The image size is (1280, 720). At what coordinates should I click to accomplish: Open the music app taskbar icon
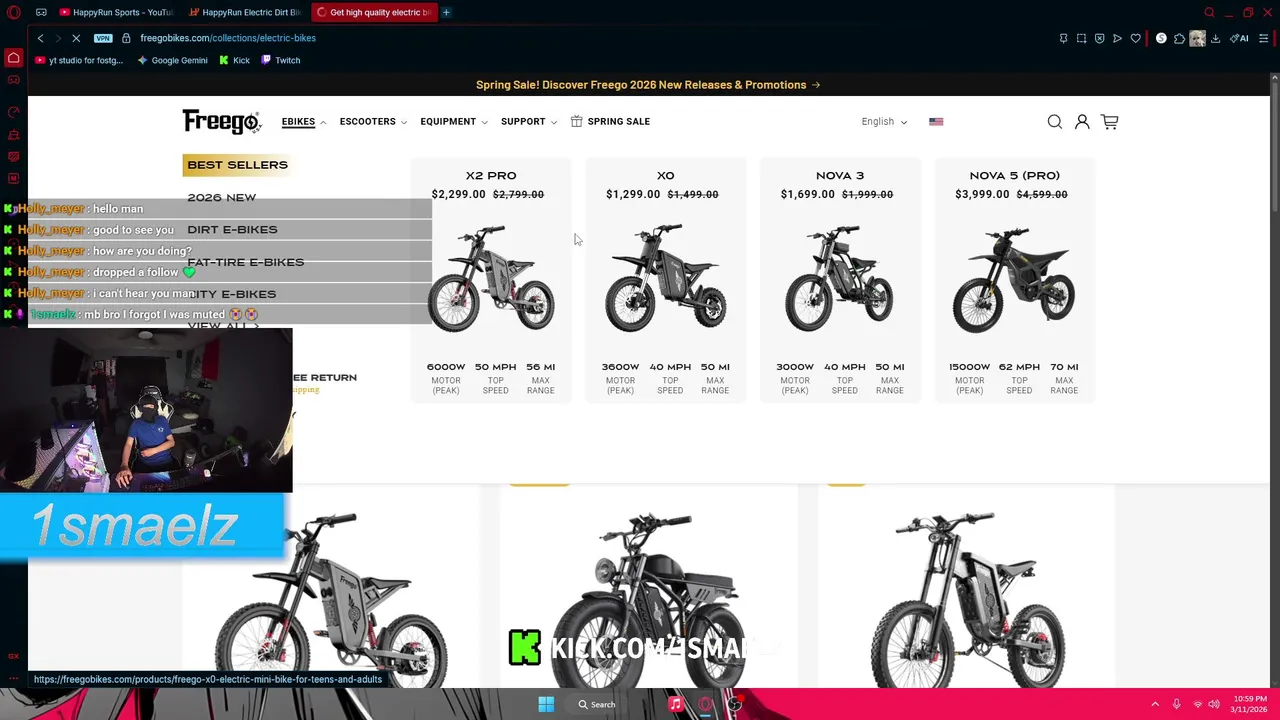point(676,704)
